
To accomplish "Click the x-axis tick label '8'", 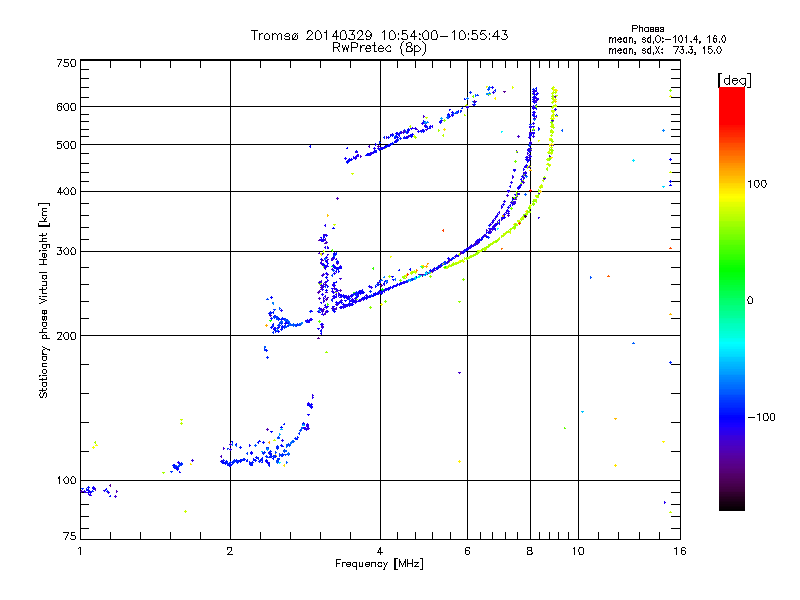I will (530, 551).
